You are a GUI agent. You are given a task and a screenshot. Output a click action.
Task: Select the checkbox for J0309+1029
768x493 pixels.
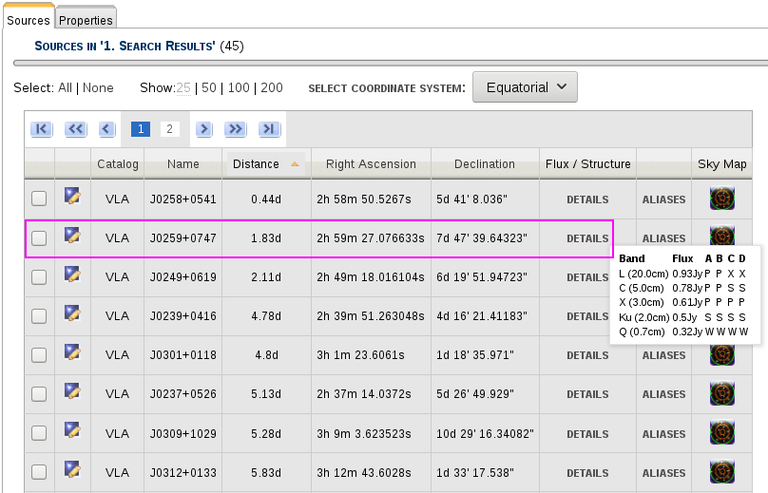[39, 434]
